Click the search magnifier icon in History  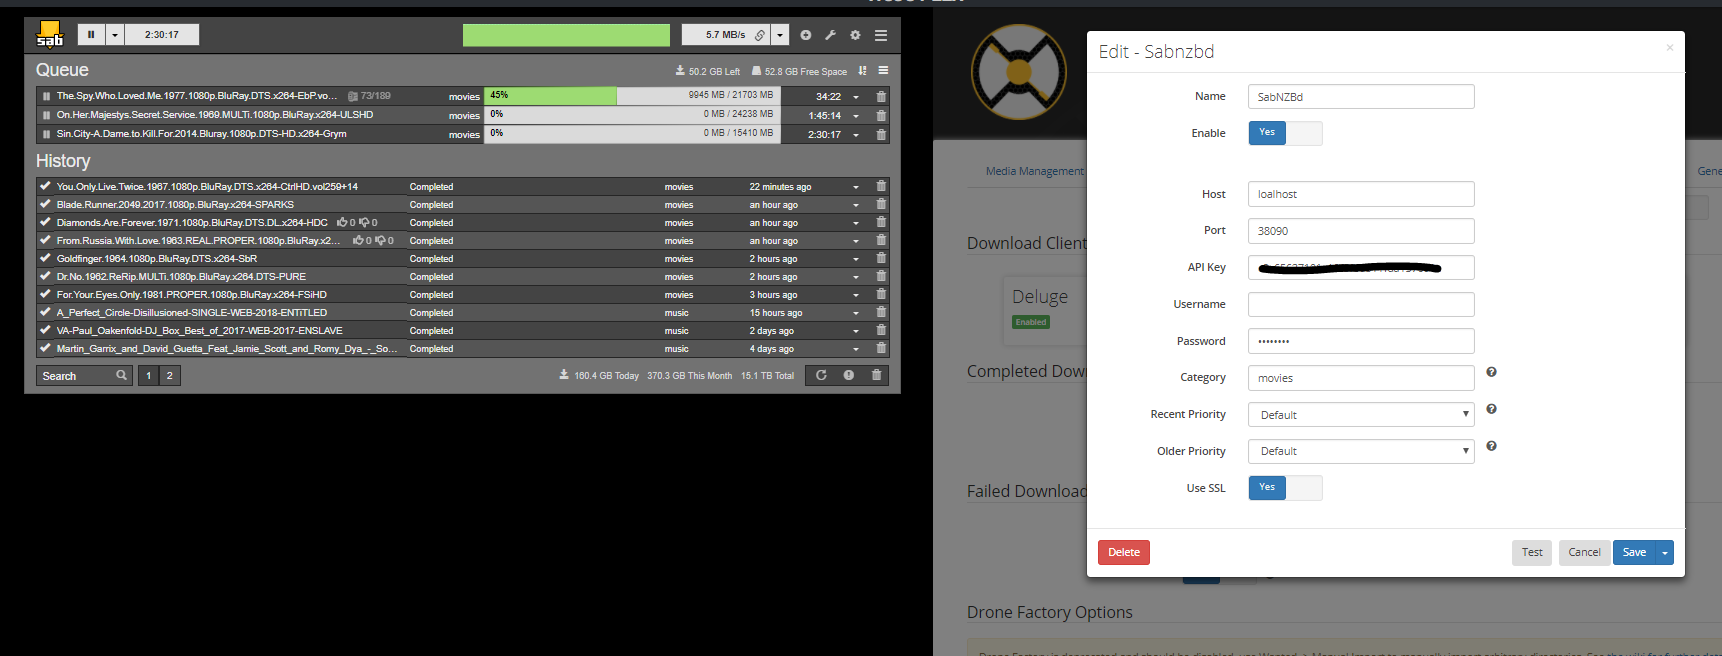pyautogui.click(x=121, y=376)
